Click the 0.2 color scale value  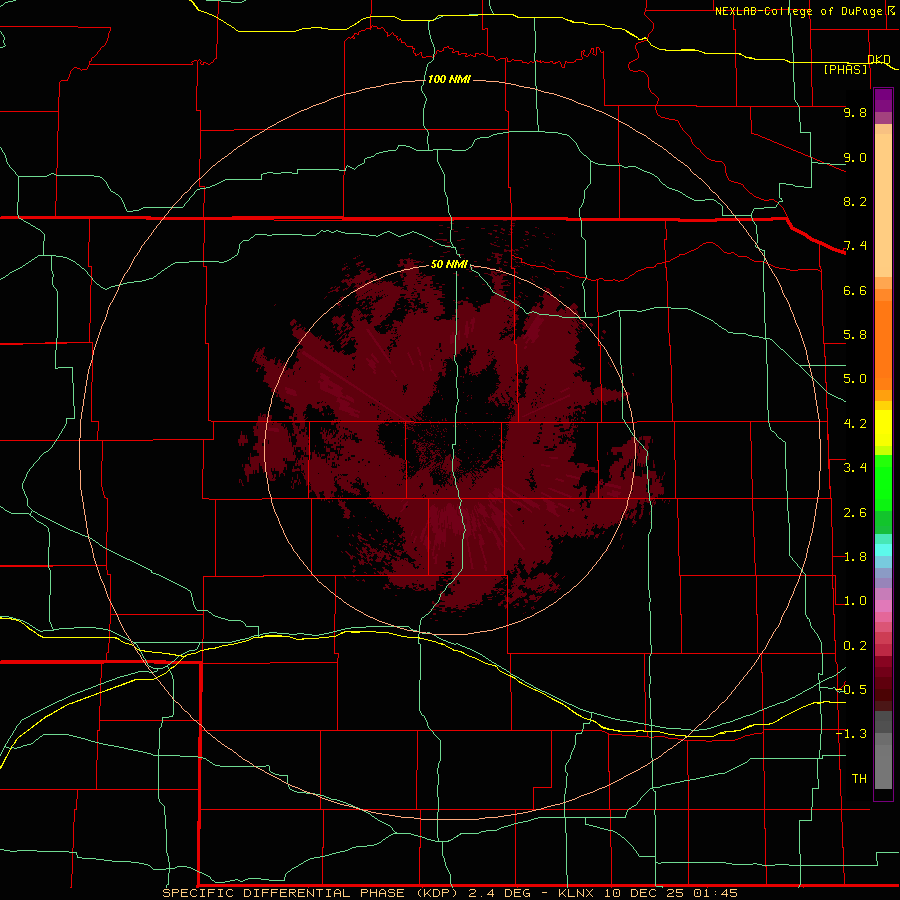(x=855, y=646)
